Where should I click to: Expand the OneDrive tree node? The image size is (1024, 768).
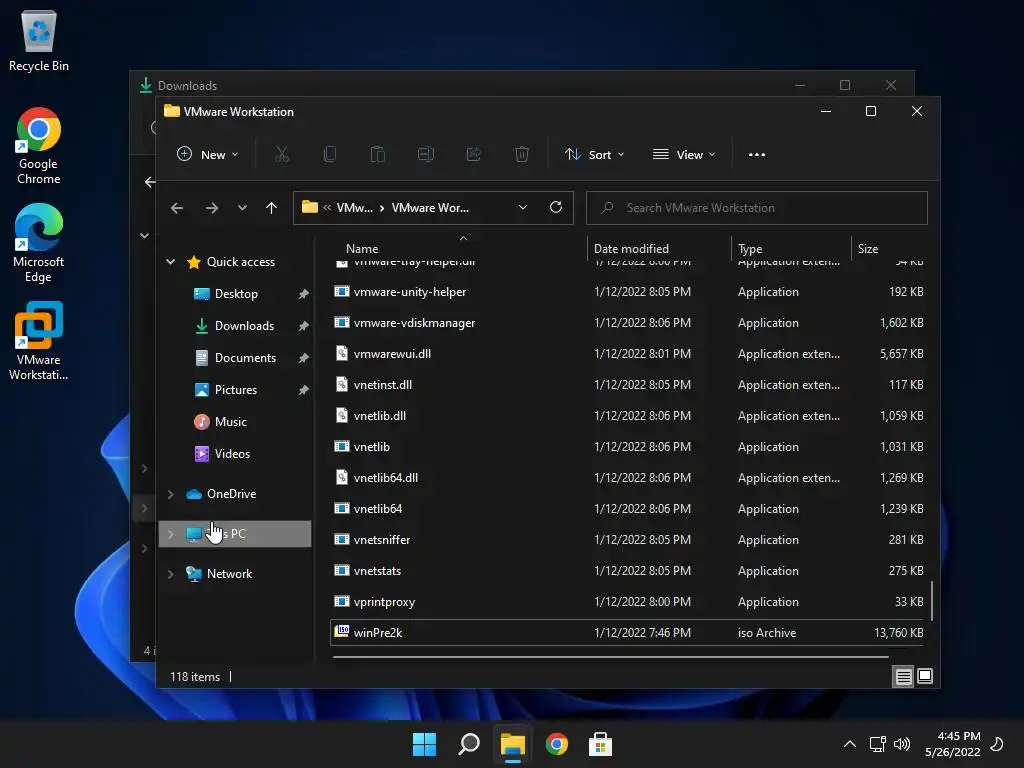(170, 494)
